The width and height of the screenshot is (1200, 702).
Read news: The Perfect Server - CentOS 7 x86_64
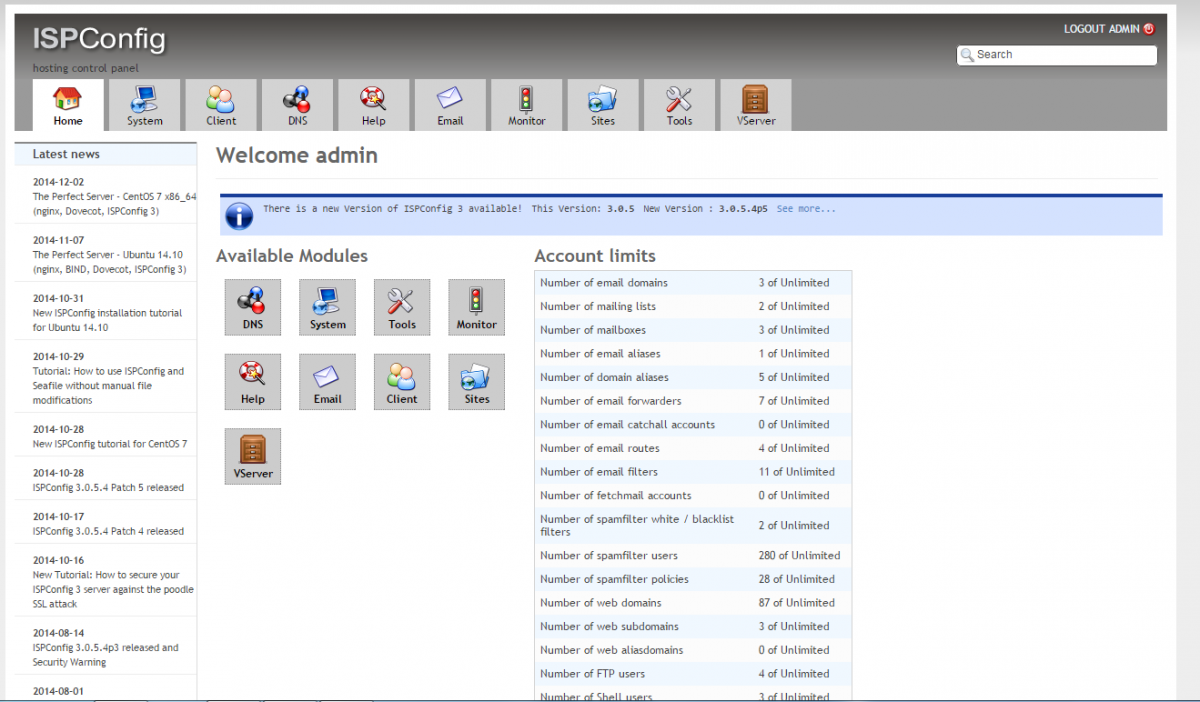(114, 204)
